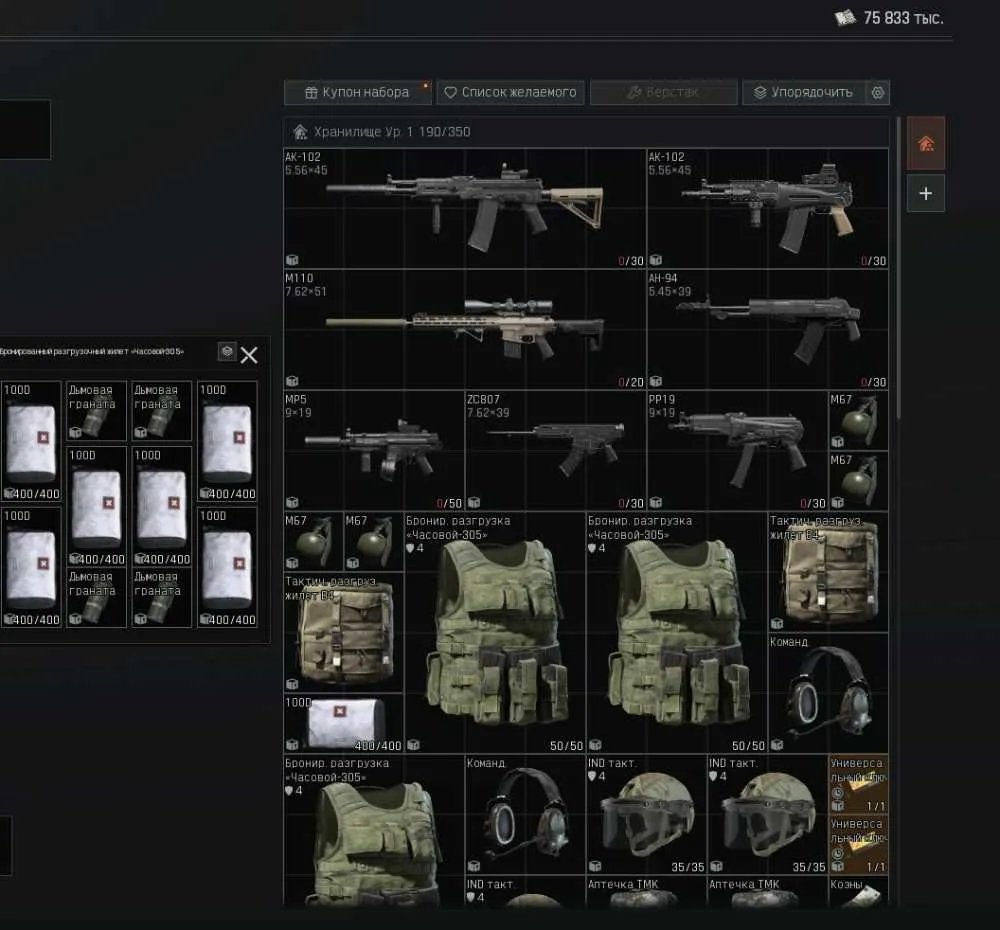The width and height of the screenshot is (1000, 930).
Task: Pick the leftmost M67 grenade below MP5
Action: tap(313, 542)
